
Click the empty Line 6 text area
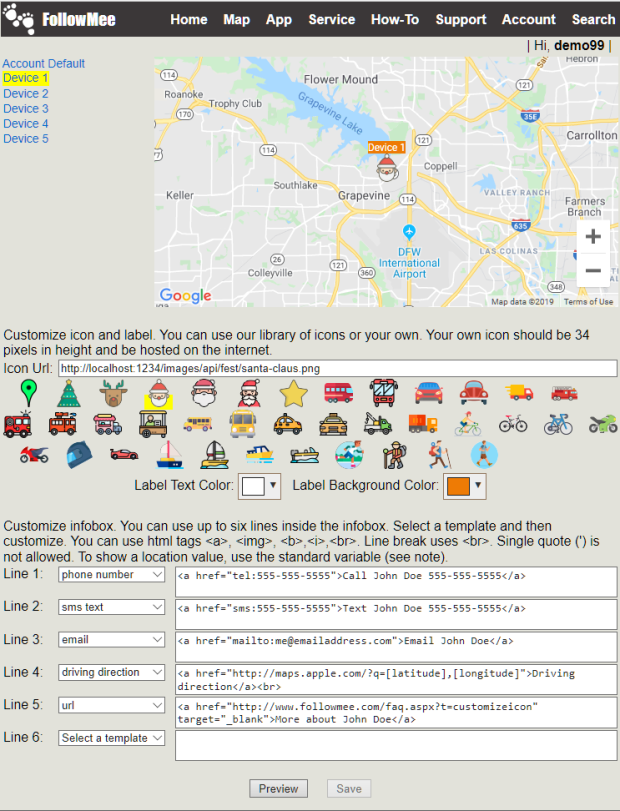pos(396,745)
